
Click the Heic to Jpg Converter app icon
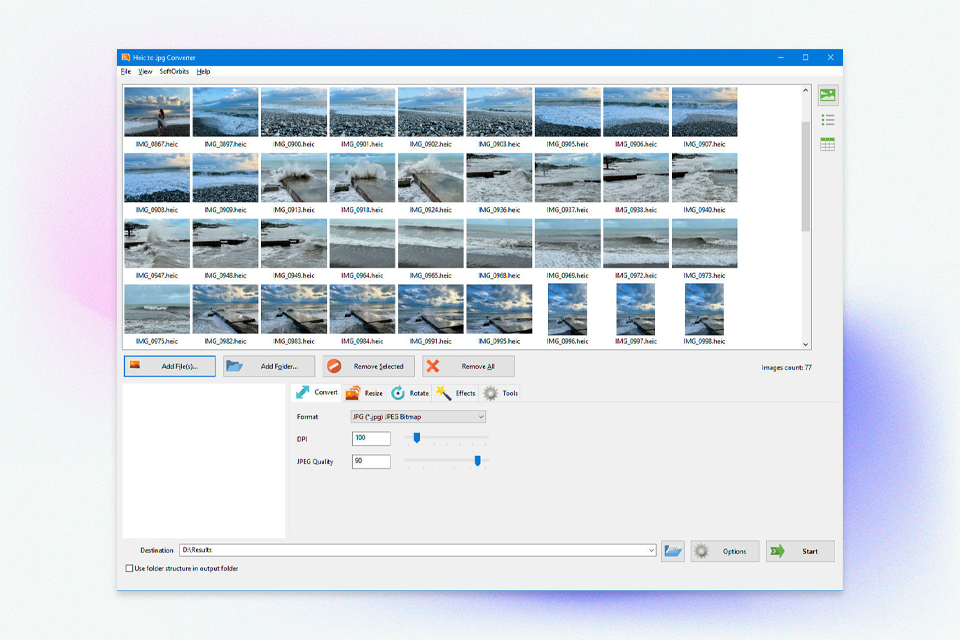[126, 58]
